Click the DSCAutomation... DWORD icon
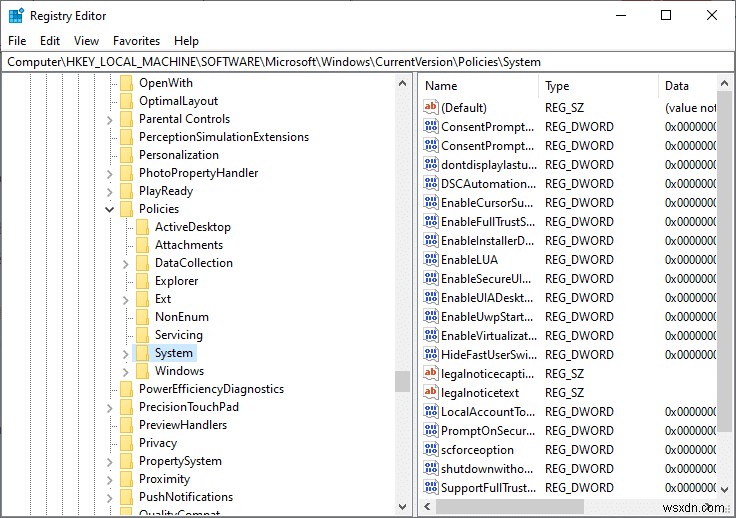The image size is (736, 518). pos(430,183)
